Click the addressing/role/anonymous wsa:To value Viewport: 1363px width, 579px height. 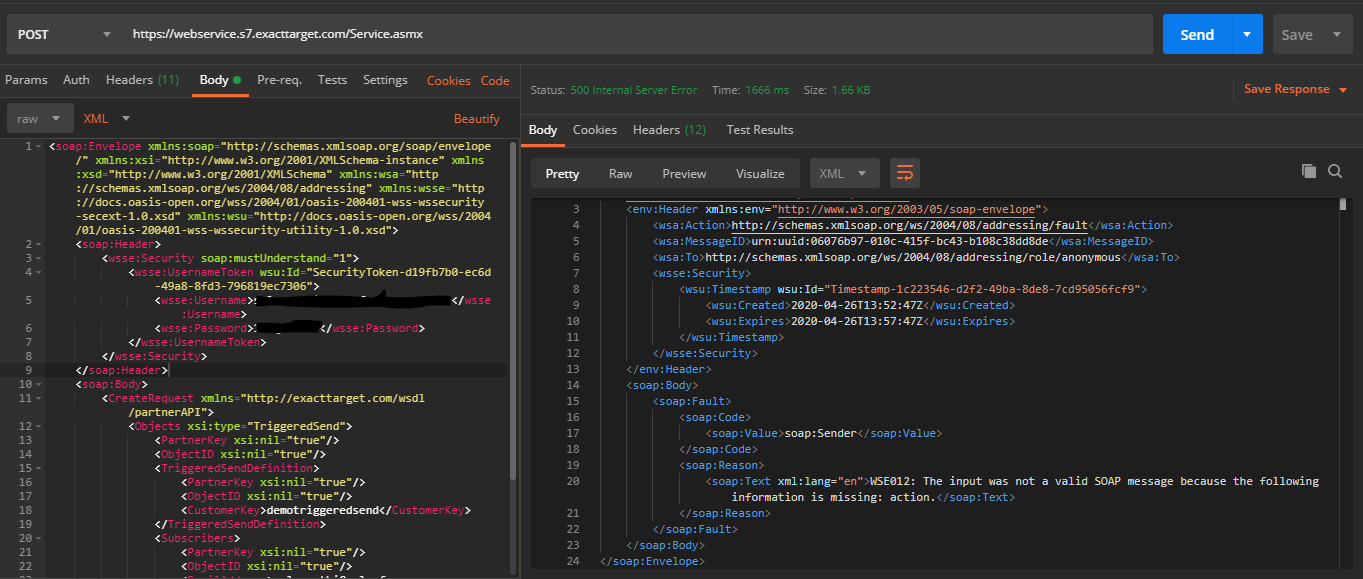pyautogui.click(x=912, y=257)
